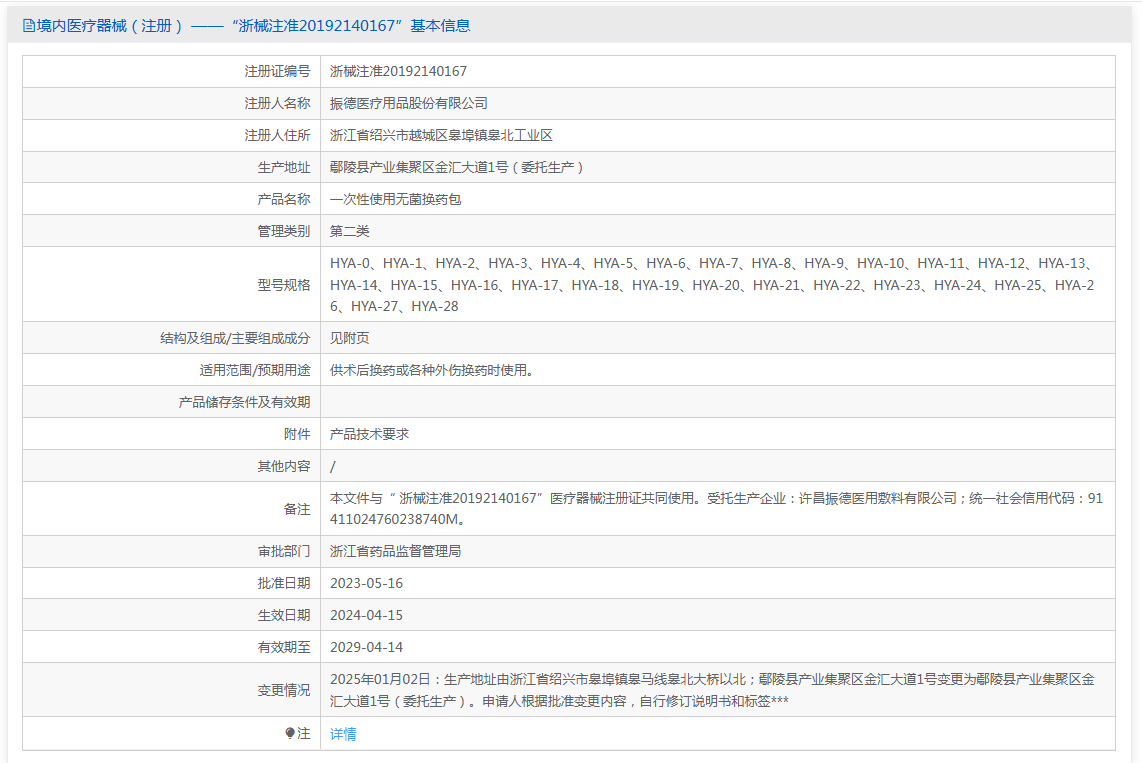The height and width of the screenshot is (763, 1142).
Task: Click the document icon before the 境内医疗器械 heading
Action: coord(28,26)
